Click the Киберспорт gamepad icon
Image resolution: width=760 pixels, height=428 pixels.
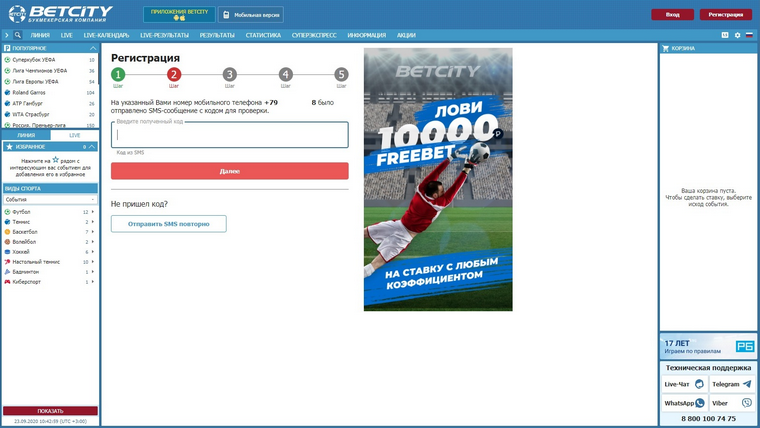7,282
